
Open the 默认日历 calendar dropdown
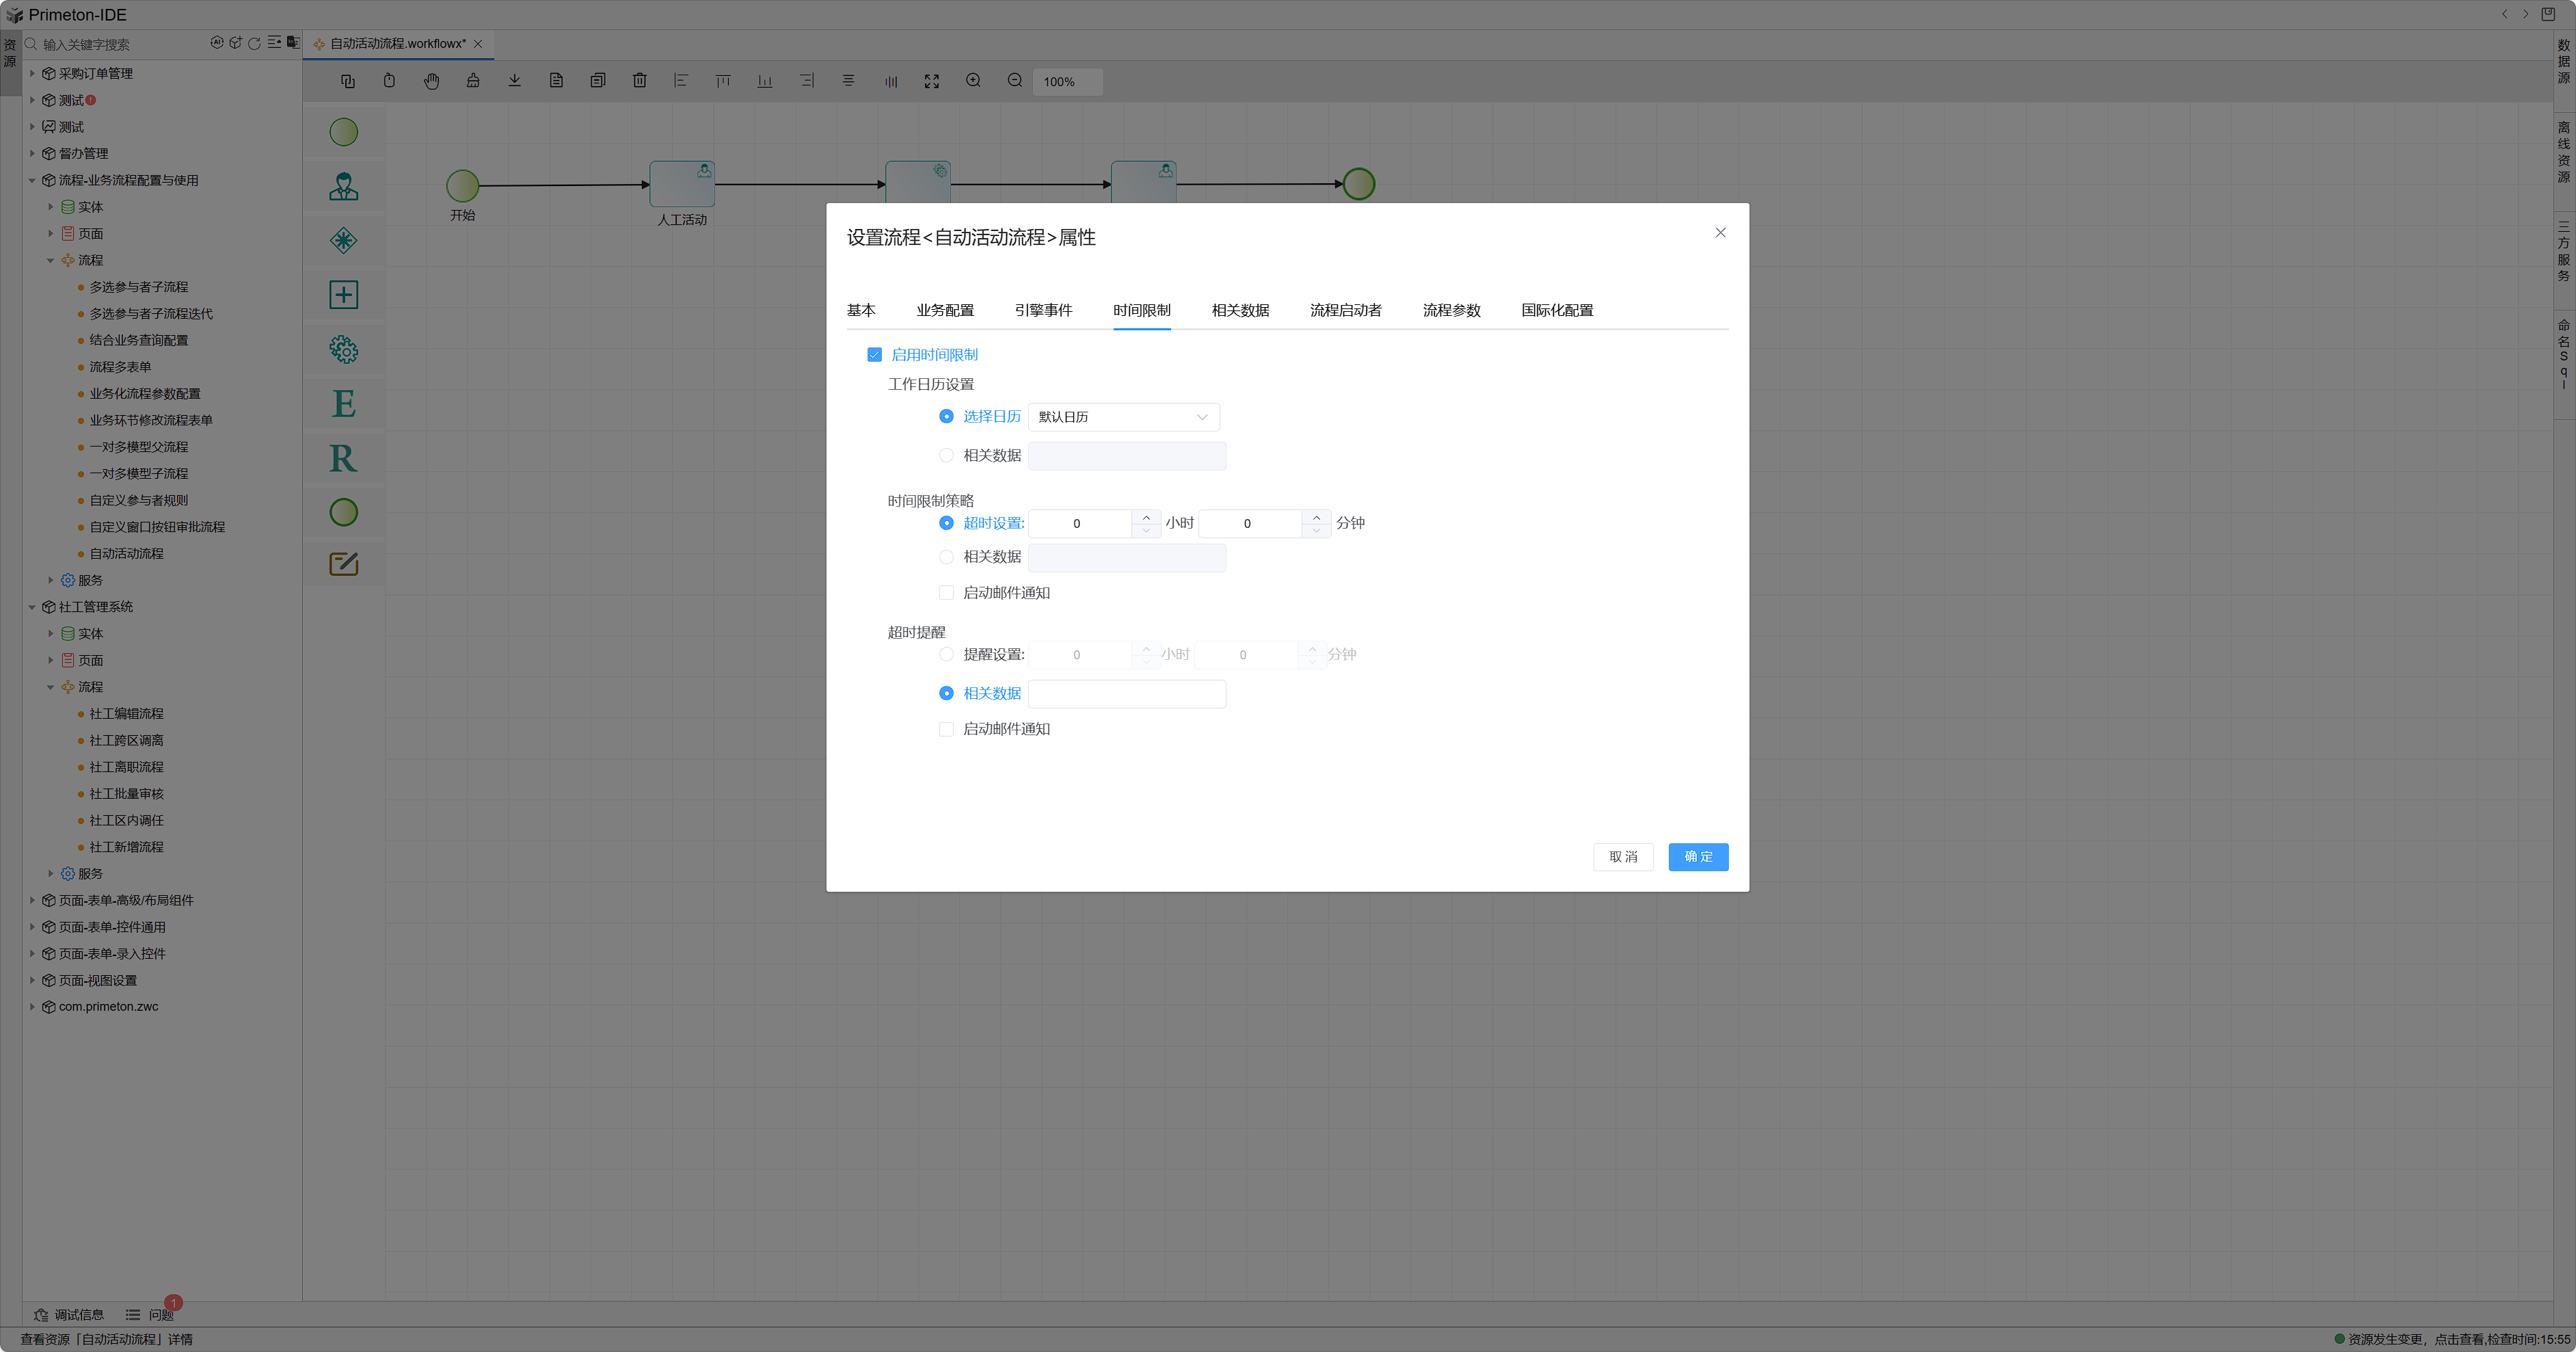(1123, 417)
